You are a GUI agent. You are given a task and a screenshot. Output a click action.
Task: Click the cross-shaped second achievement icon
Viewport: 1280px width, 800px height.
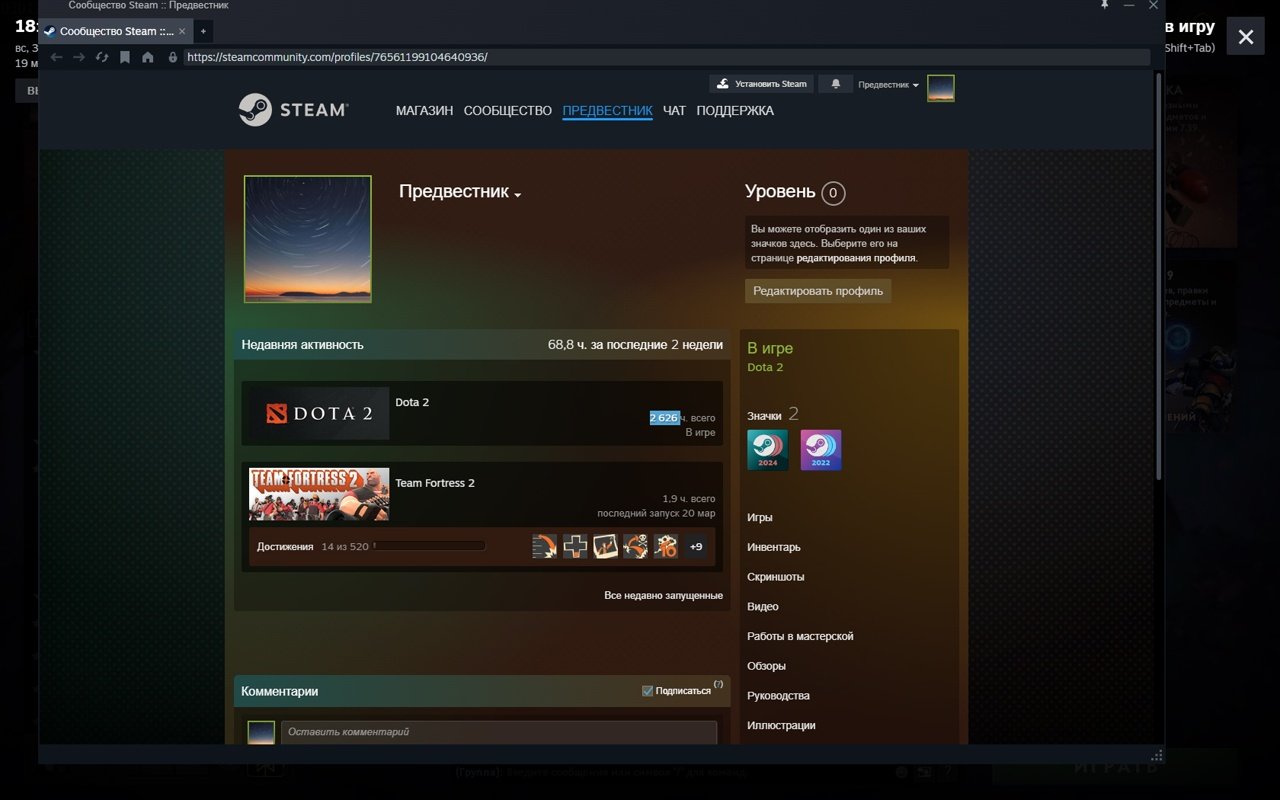coord(575,546)
